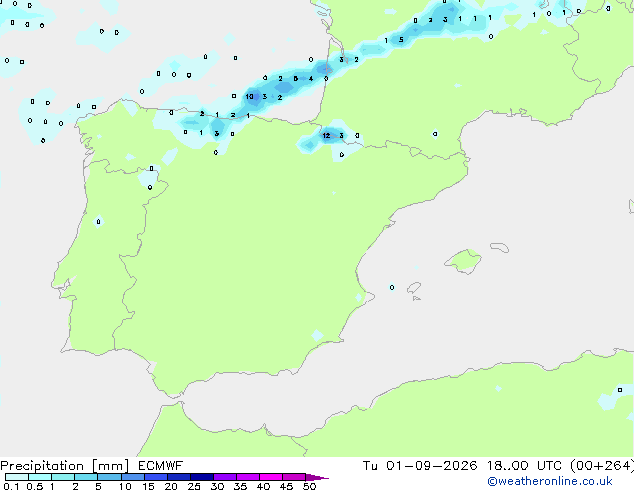Click the over-50 mm legend arrow tip
The height and width of the screenshot is (490, 634).
point(317,477)
